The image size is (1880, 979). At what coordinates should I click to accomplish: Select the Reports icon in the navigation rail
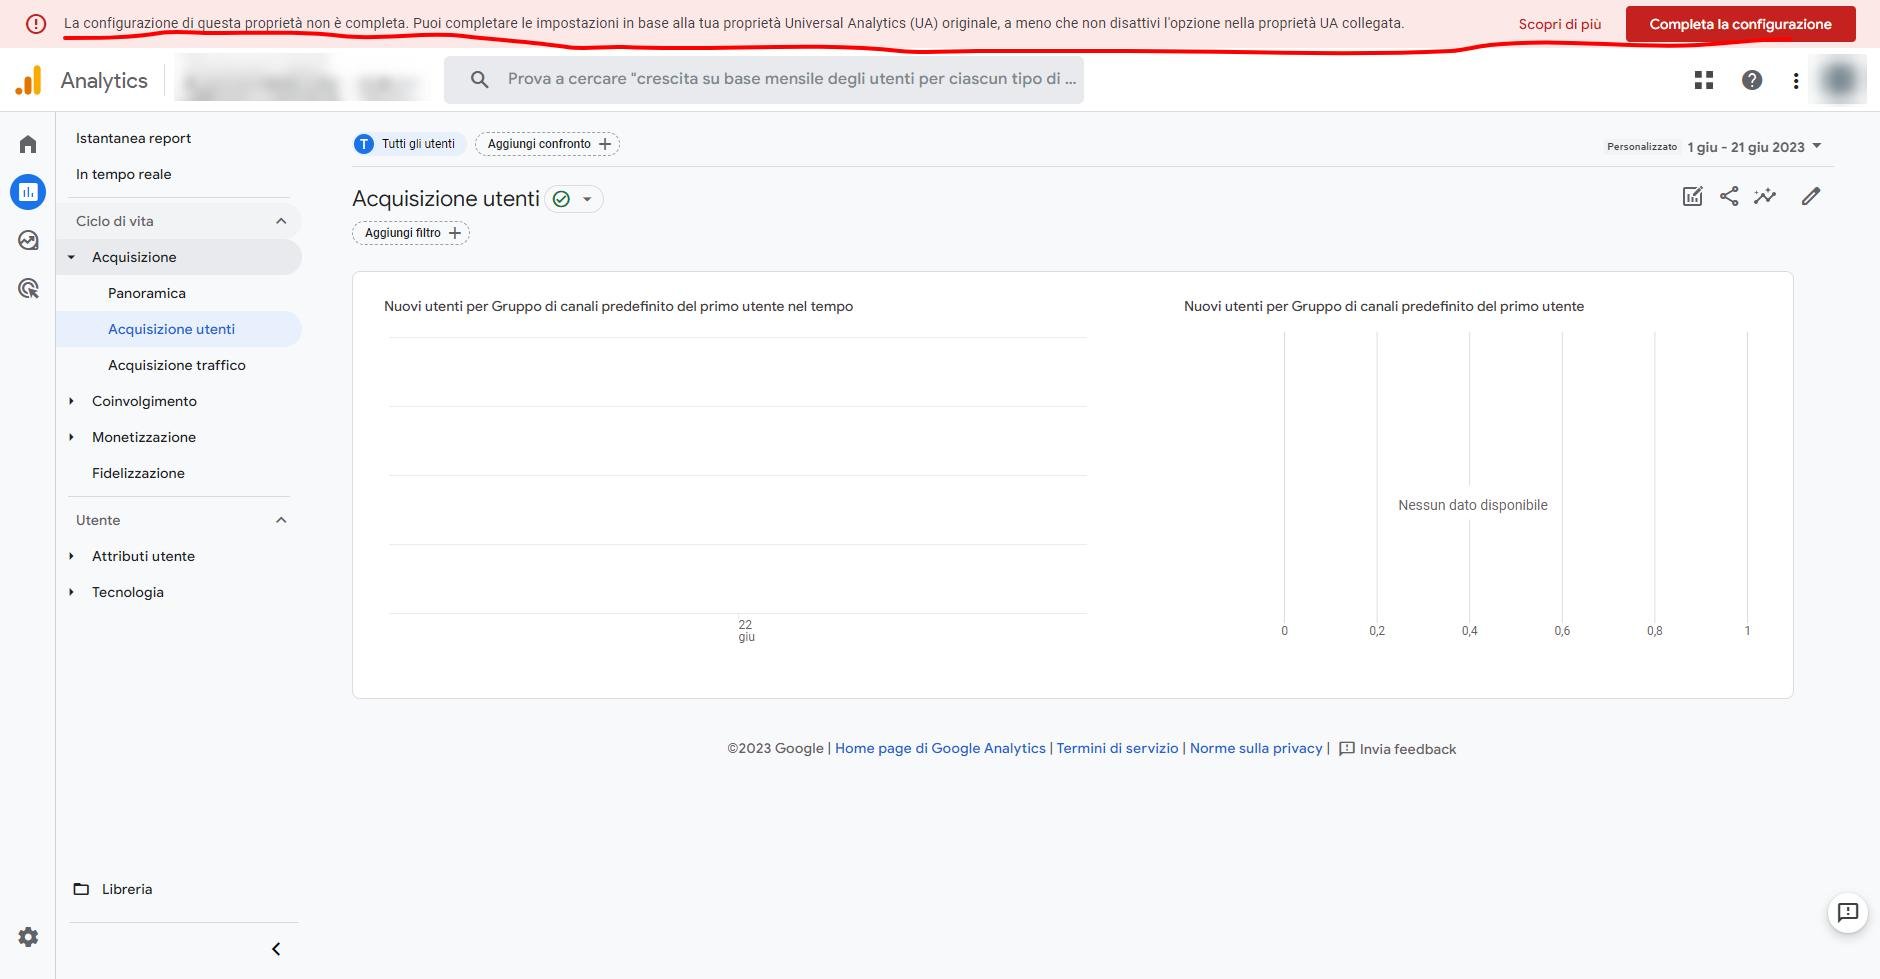point(27,191)
